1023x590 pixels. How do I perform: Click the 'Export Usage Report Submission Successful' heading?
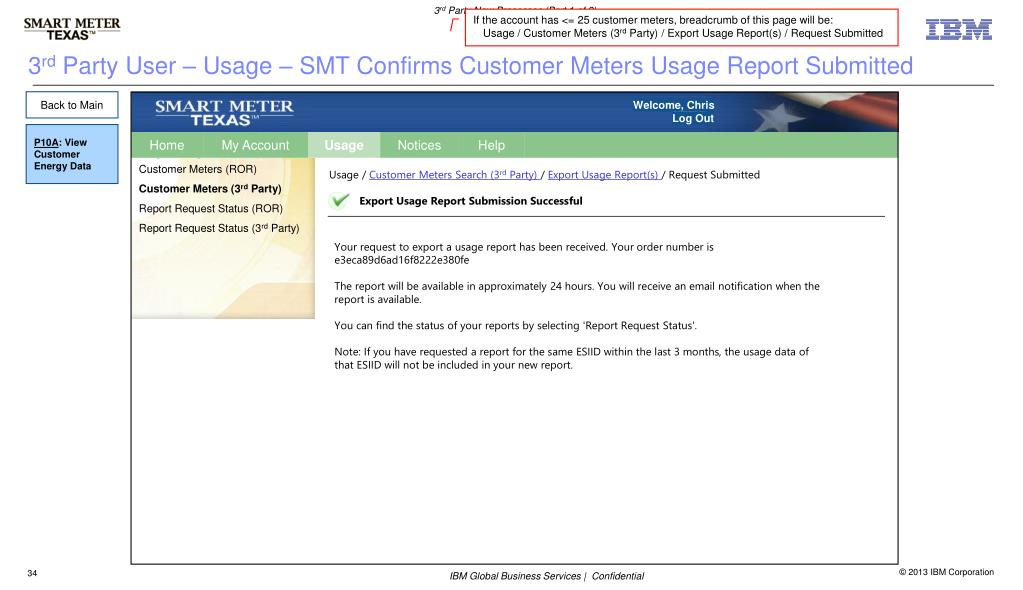(x=471, y=201)
